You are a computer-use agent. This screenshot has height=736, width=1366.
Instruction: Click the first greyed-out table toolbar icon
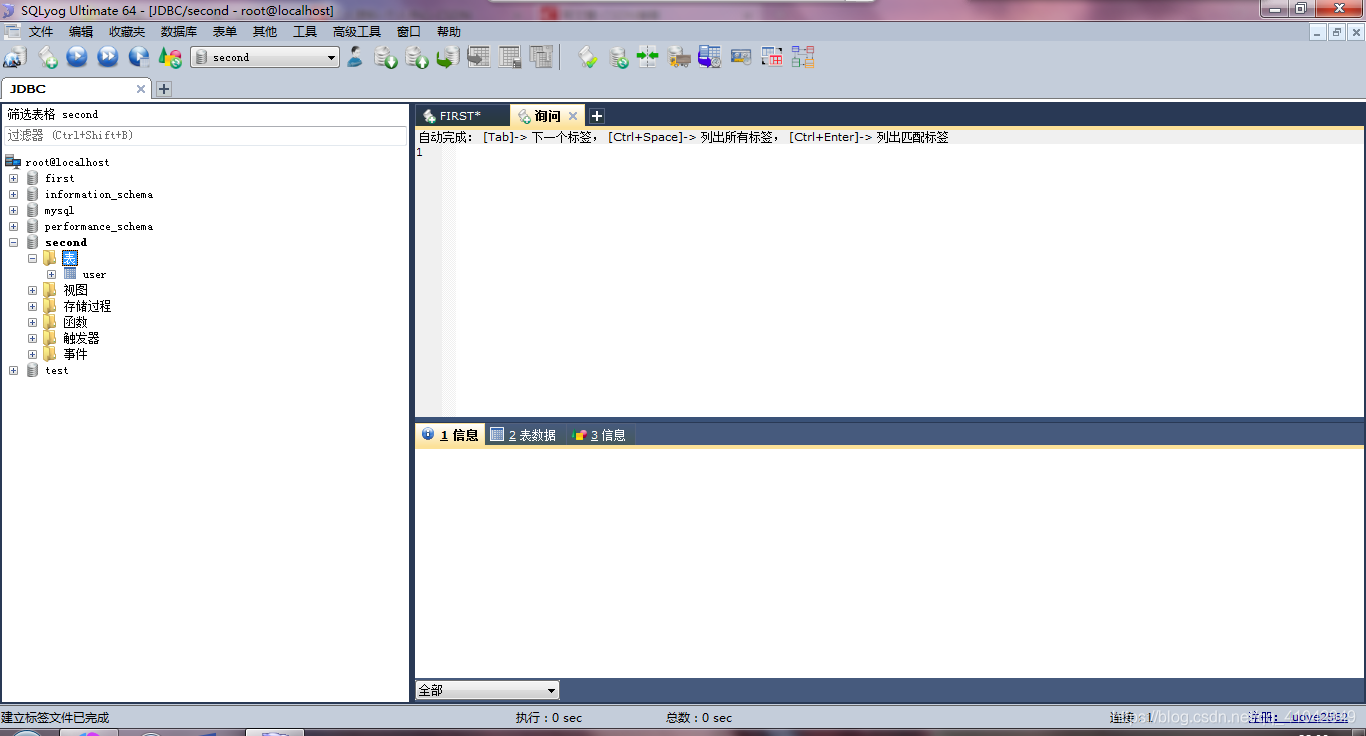479,57
